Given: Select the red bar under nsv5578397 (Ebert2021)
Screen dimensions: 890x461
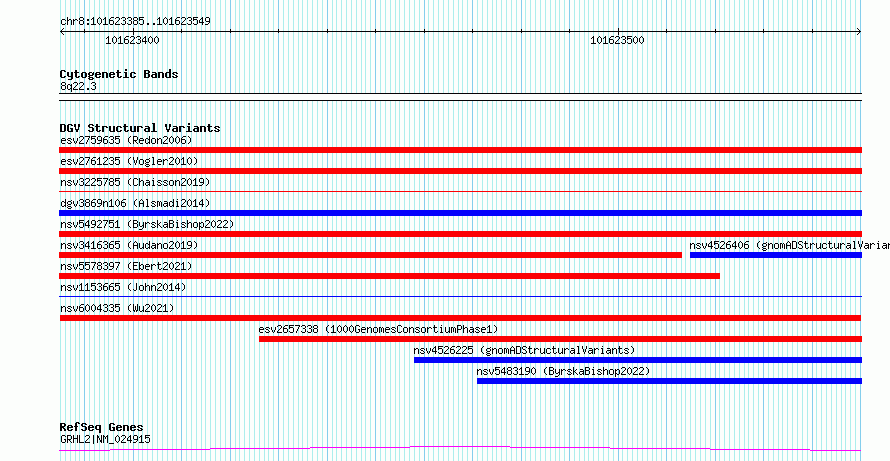Looking at the screenshot, I should [389, 276].
